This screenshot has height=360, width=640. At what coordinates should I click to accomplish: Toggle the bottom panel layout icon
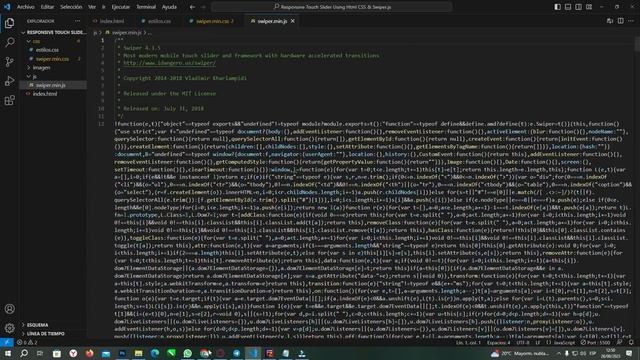coord(568,7)
